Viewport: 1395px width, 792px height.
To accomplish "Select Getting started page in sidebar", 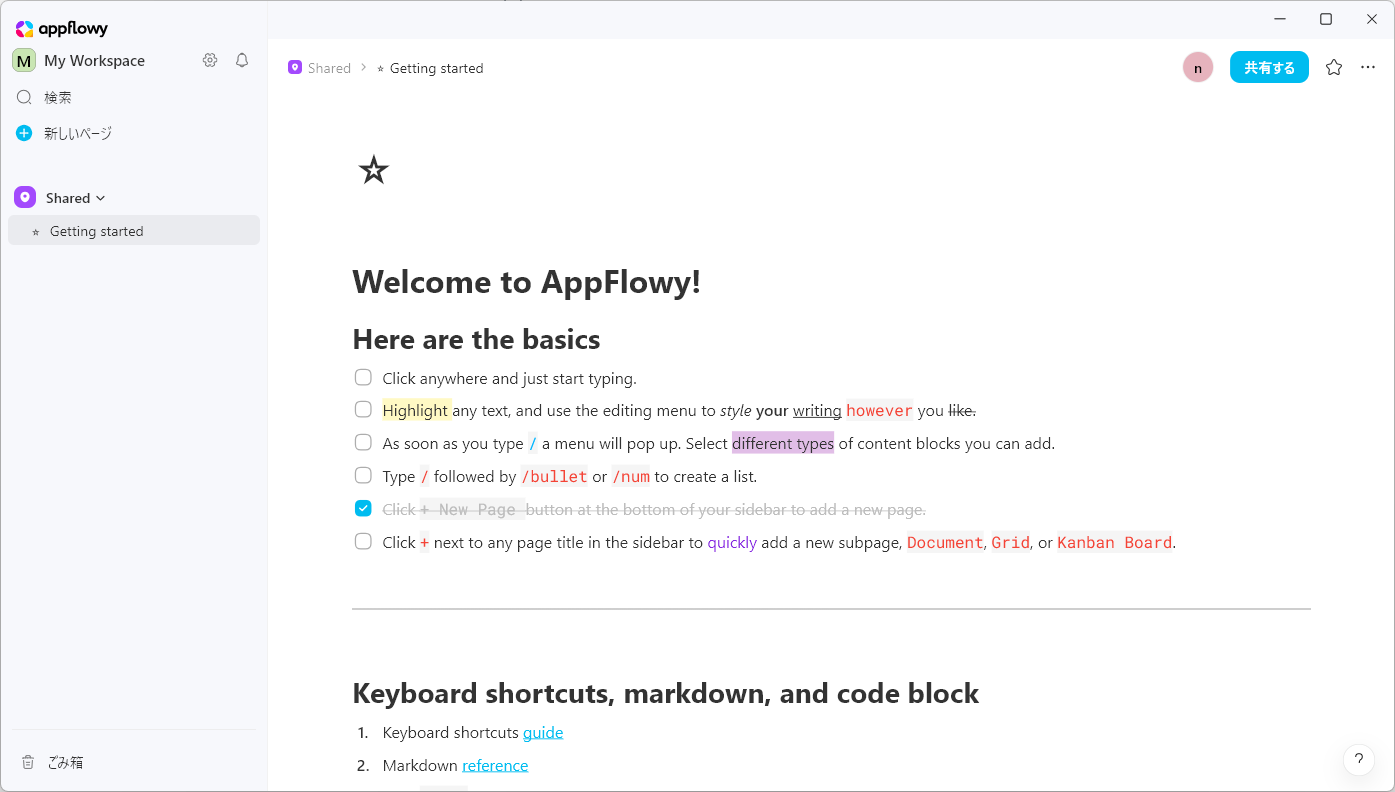I will (134, 231).
